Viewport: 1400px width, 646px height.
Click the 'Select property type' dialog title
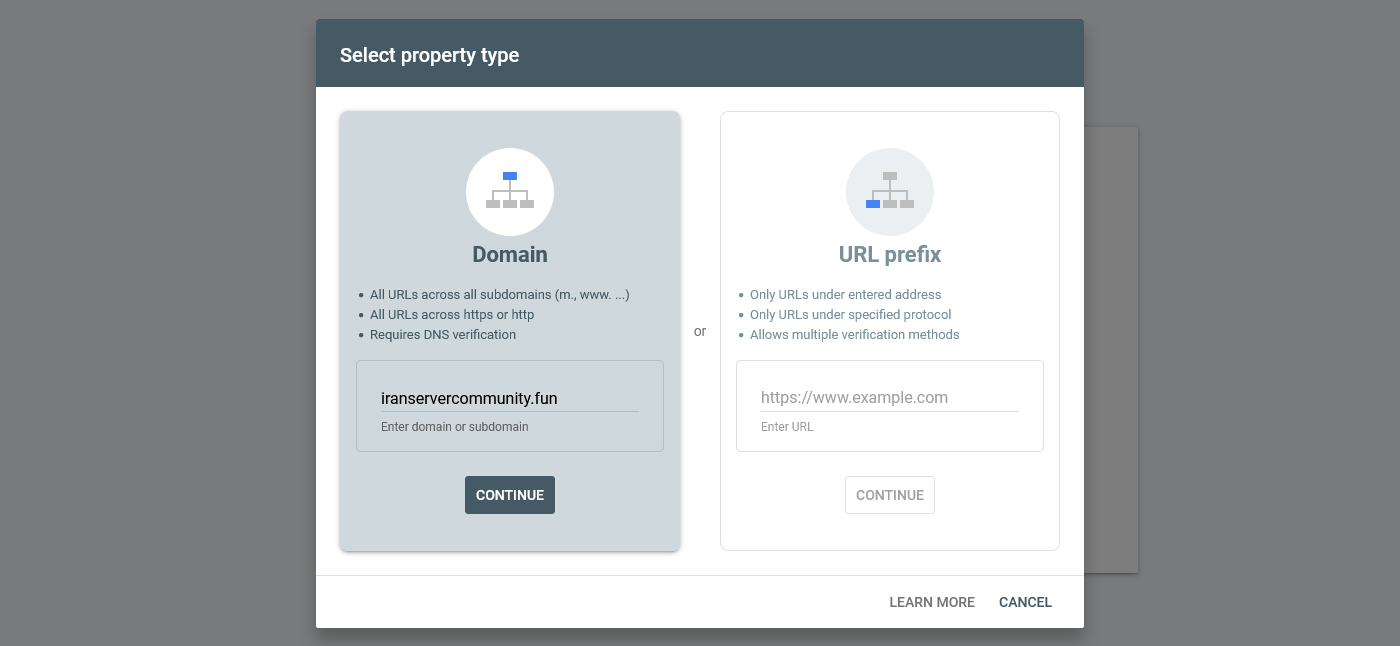coord(429,55)
